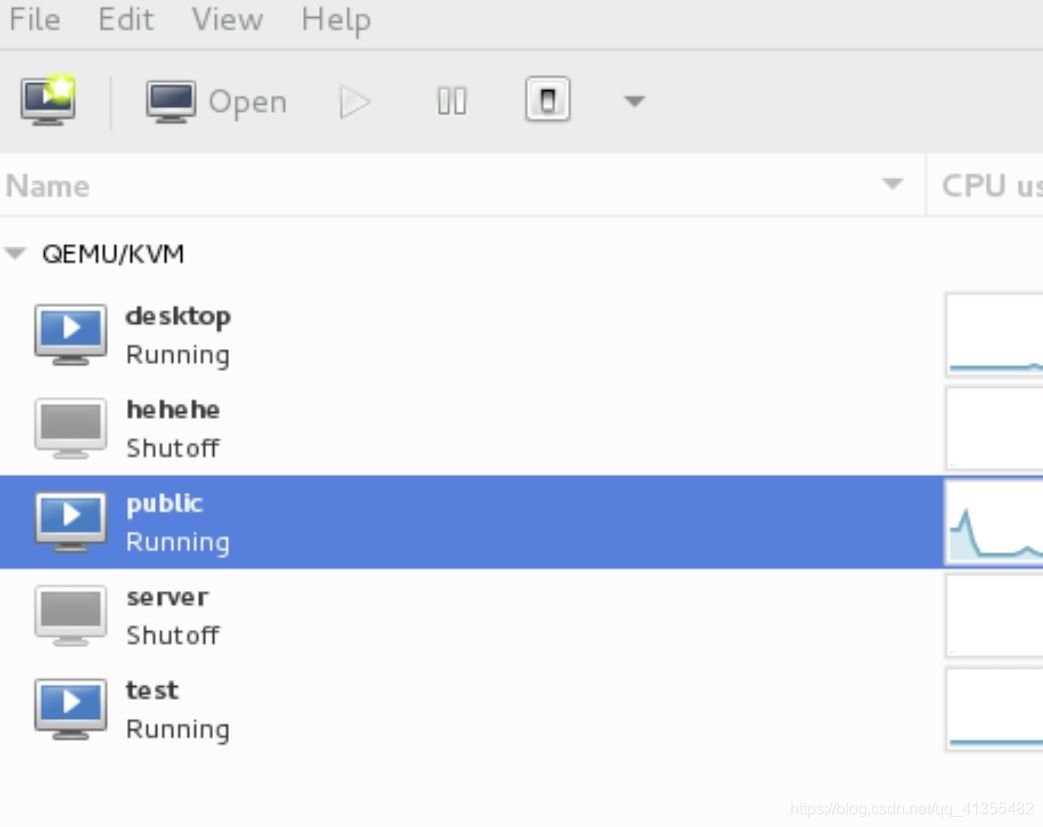Viewport: 1043px width, 827px height.
Task: Collapse the QEMU/KVM connection tree
Action: [15, 253]
